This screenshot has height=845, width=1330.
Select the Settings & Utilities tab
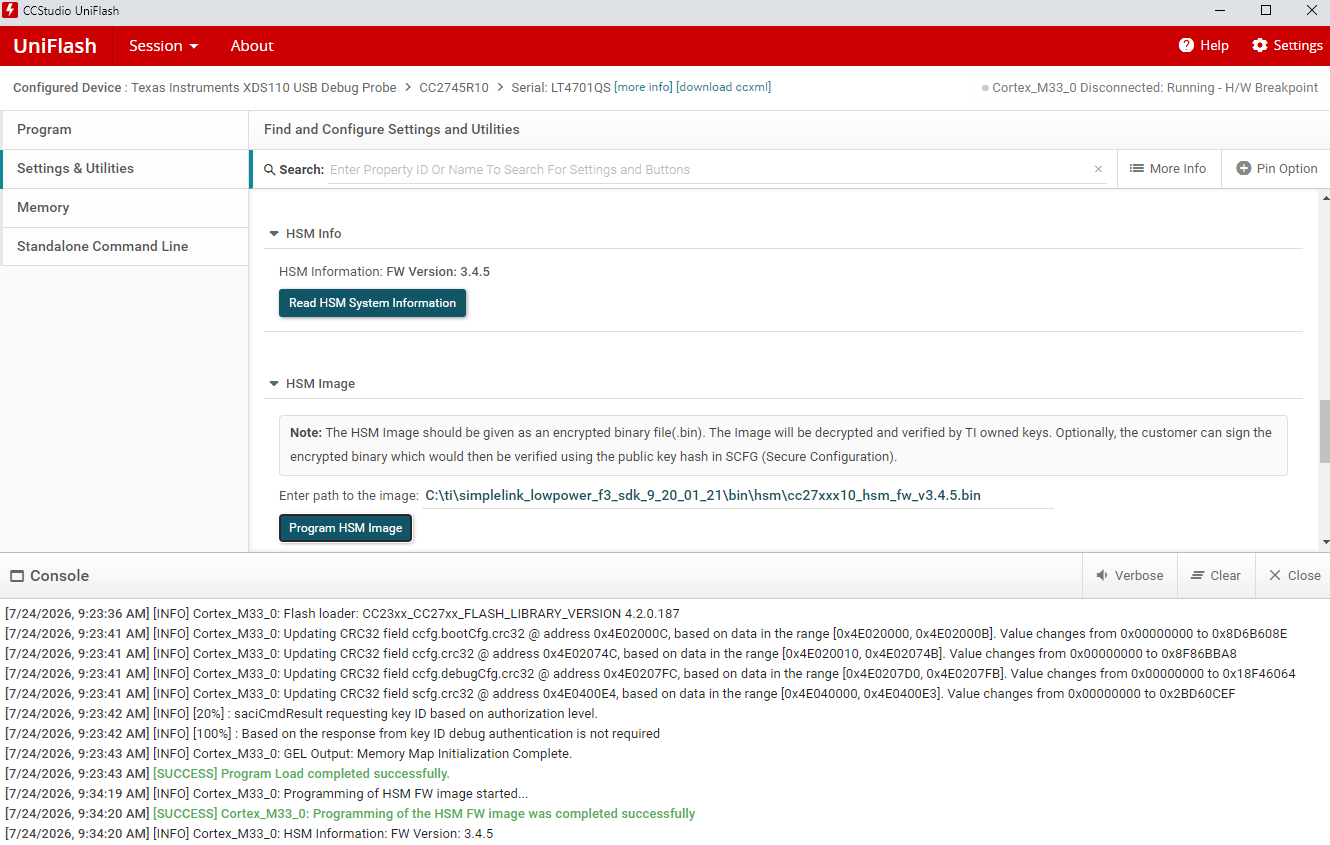click(125, 169)
